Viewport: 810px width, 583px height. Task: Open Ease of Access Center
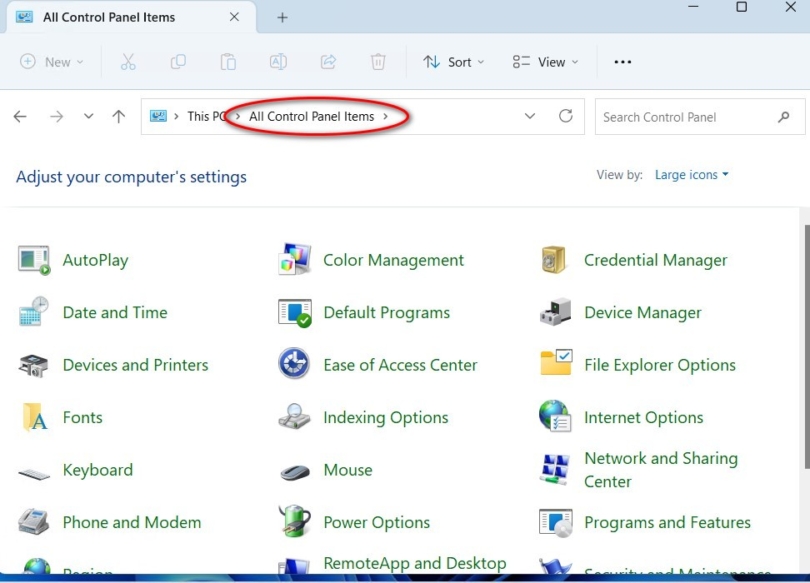399,365
